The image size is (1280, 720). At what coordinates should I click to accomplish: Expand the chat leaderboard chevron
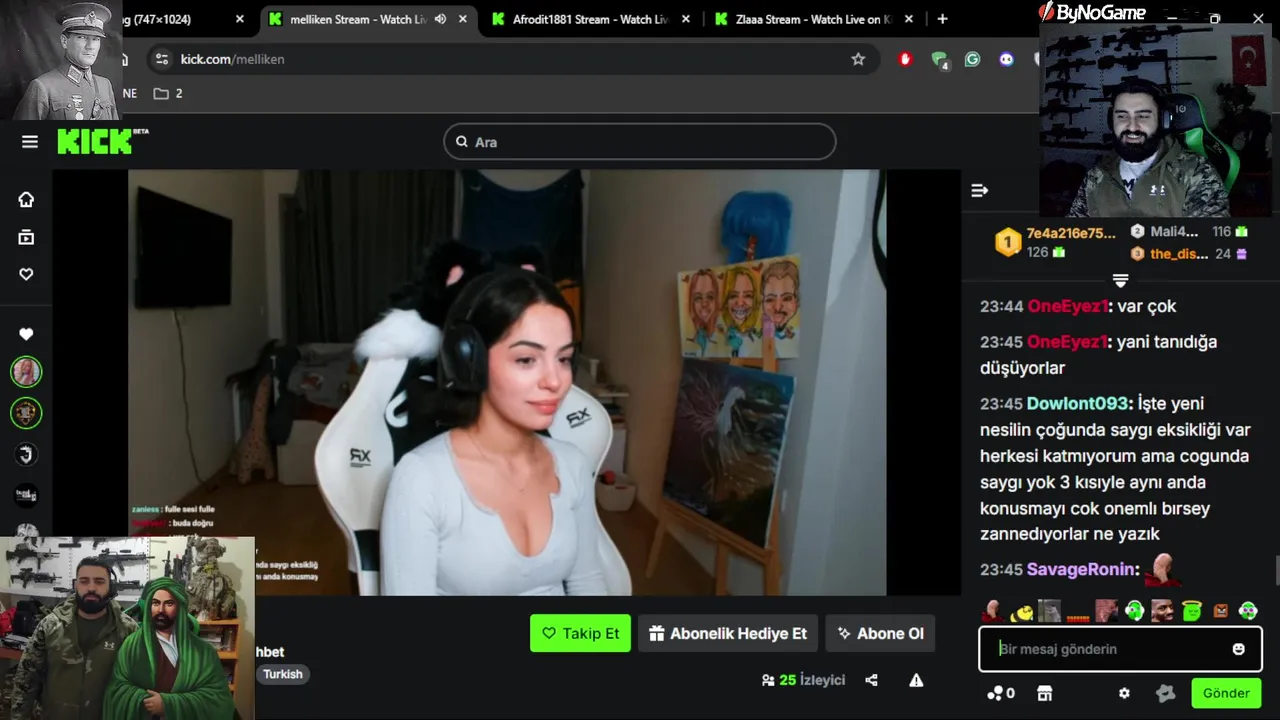tap(1120, 281)
